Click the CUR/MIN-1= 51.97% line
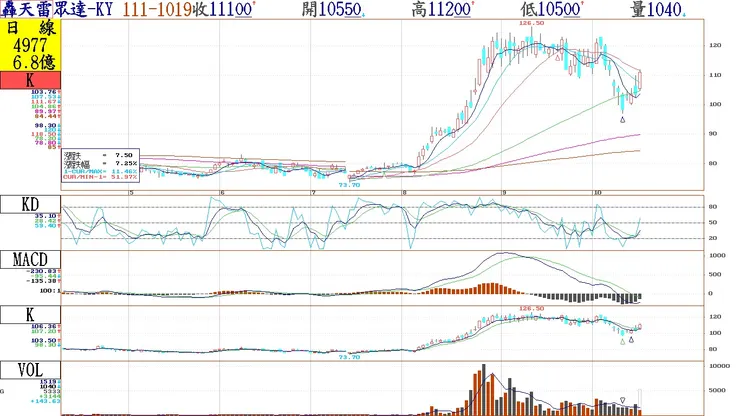 point(100,177)
